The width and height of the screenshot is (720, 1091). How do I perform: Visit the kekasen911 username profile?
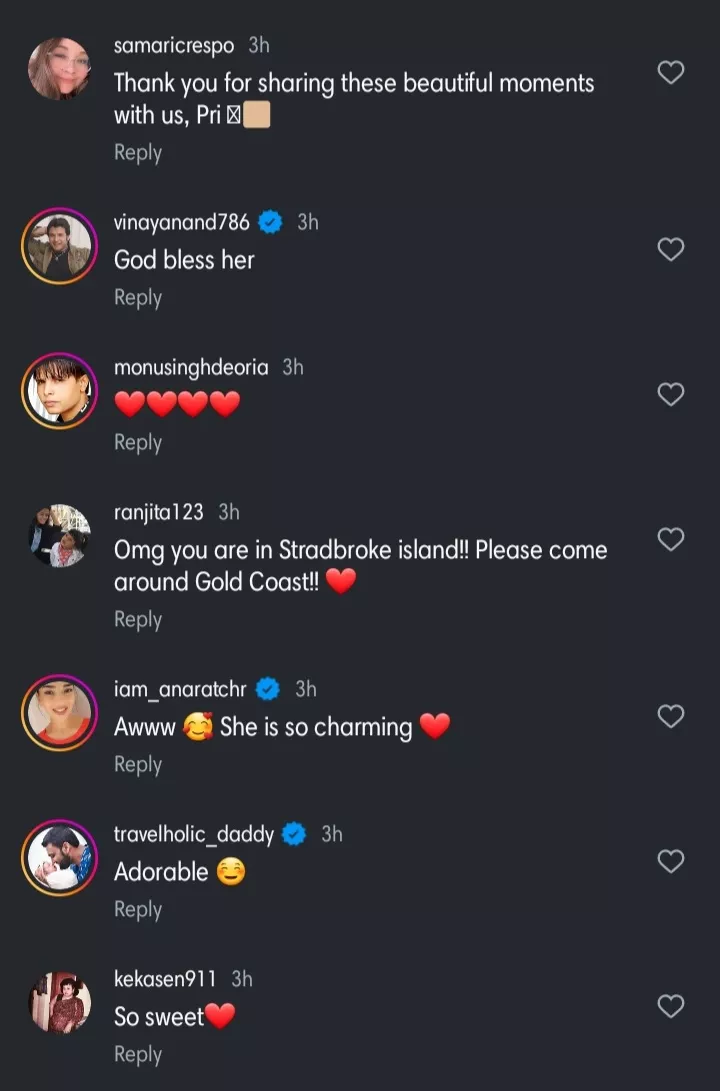coord(165,979)
